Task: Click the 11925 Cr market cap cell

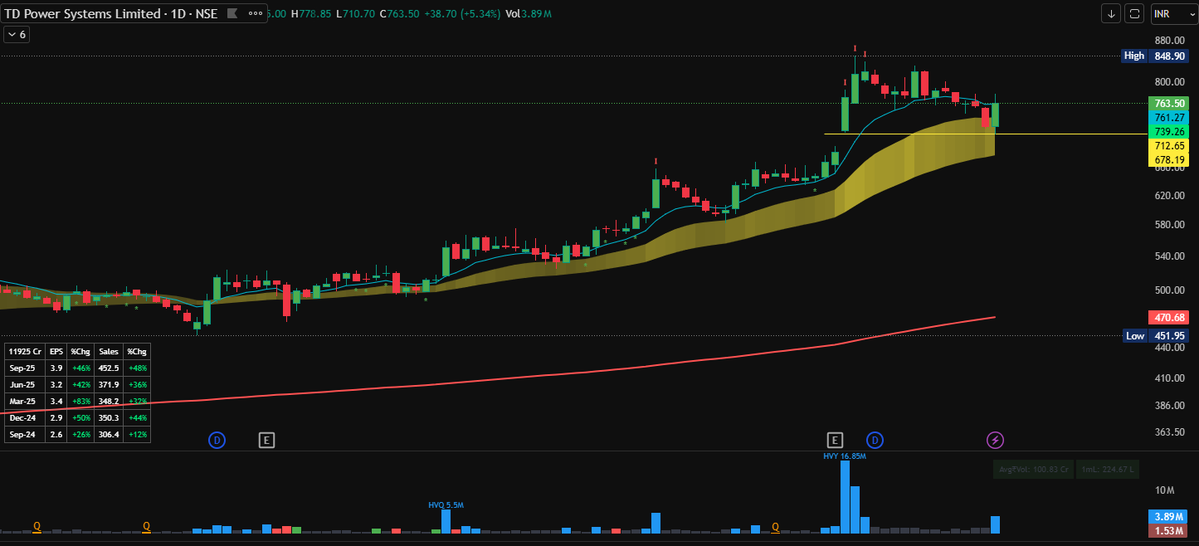Action: click(x=24, y=351)
